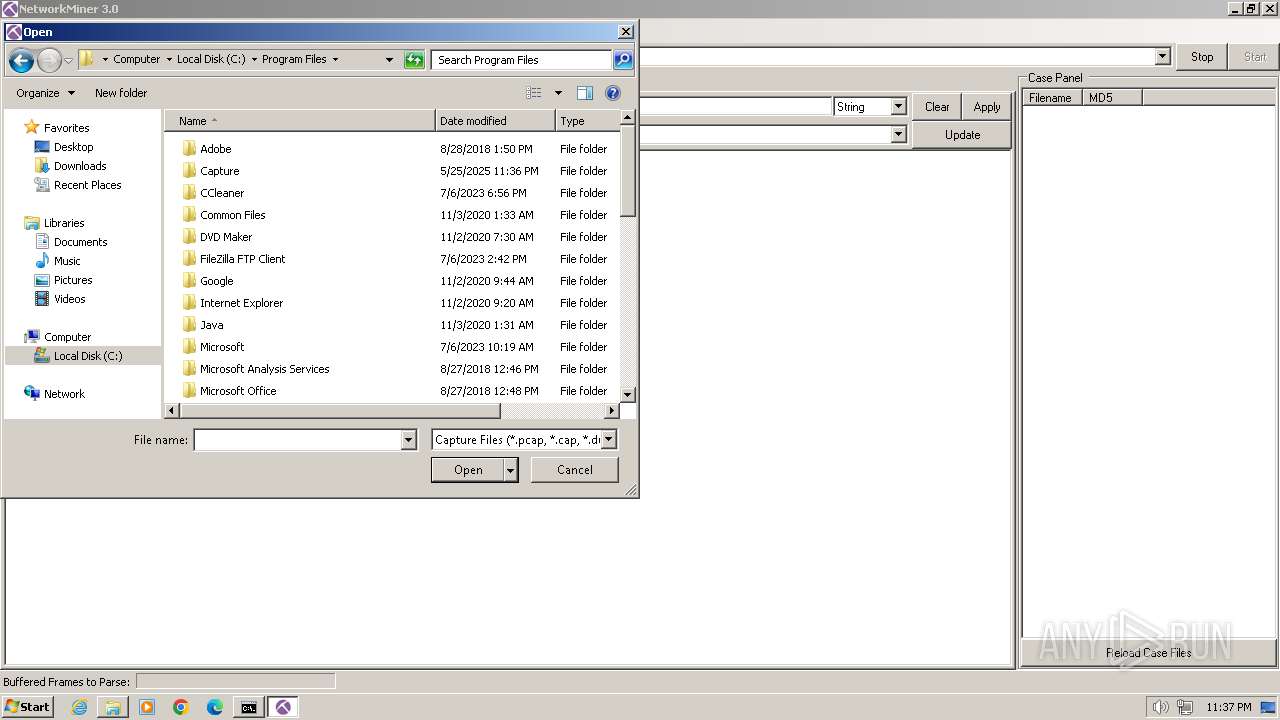Open the Start menu
The height and width of the screenshot is (720, 1280).
[x=27, y=707]
